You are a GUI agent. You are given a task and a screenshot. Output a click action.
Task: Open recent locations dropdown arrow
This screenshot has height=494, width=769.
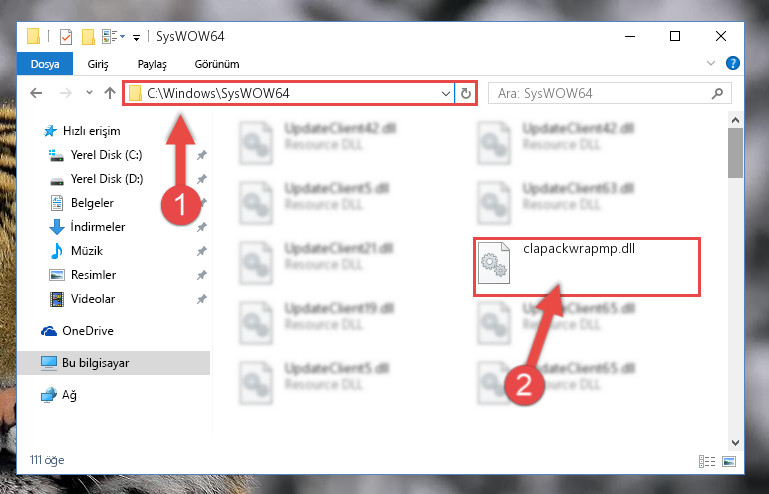pyautogui.click(x=89, y=93)
